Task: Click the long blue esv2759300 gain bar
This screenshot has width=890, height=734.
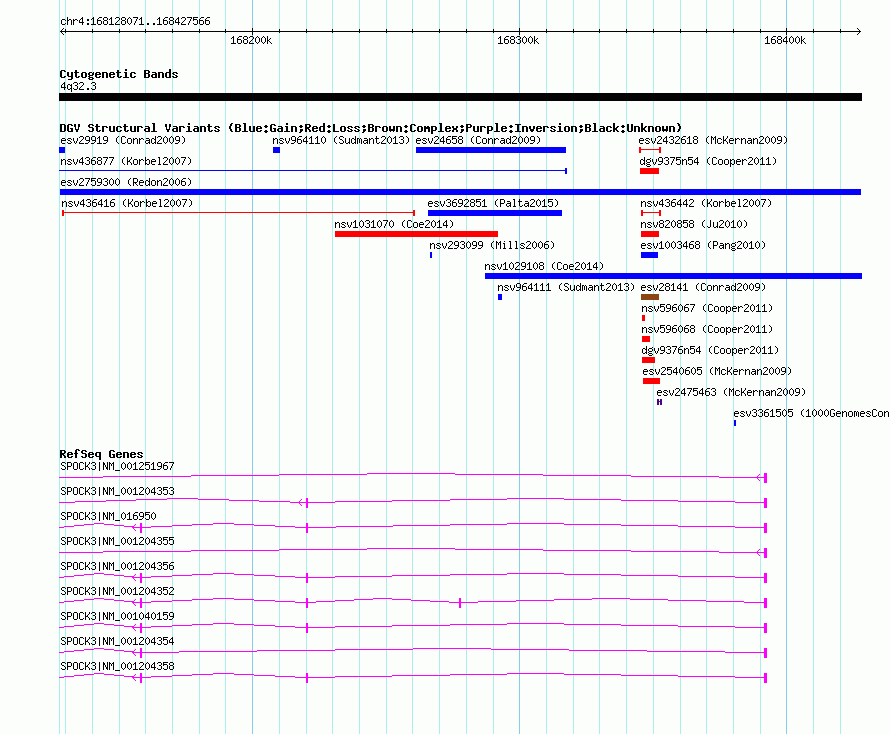Action: point(460,192)
